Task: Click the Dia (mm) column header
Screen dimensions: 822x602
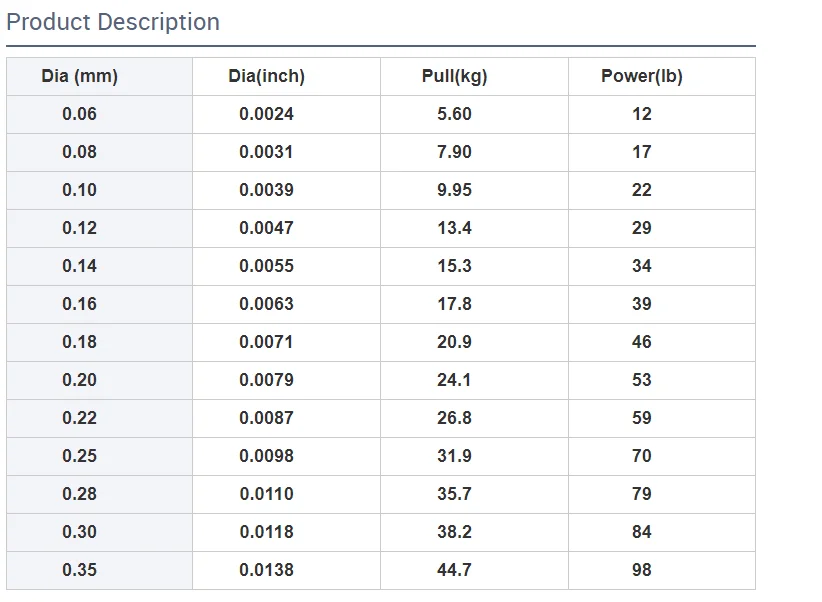Action: click(x=80, y=76)
